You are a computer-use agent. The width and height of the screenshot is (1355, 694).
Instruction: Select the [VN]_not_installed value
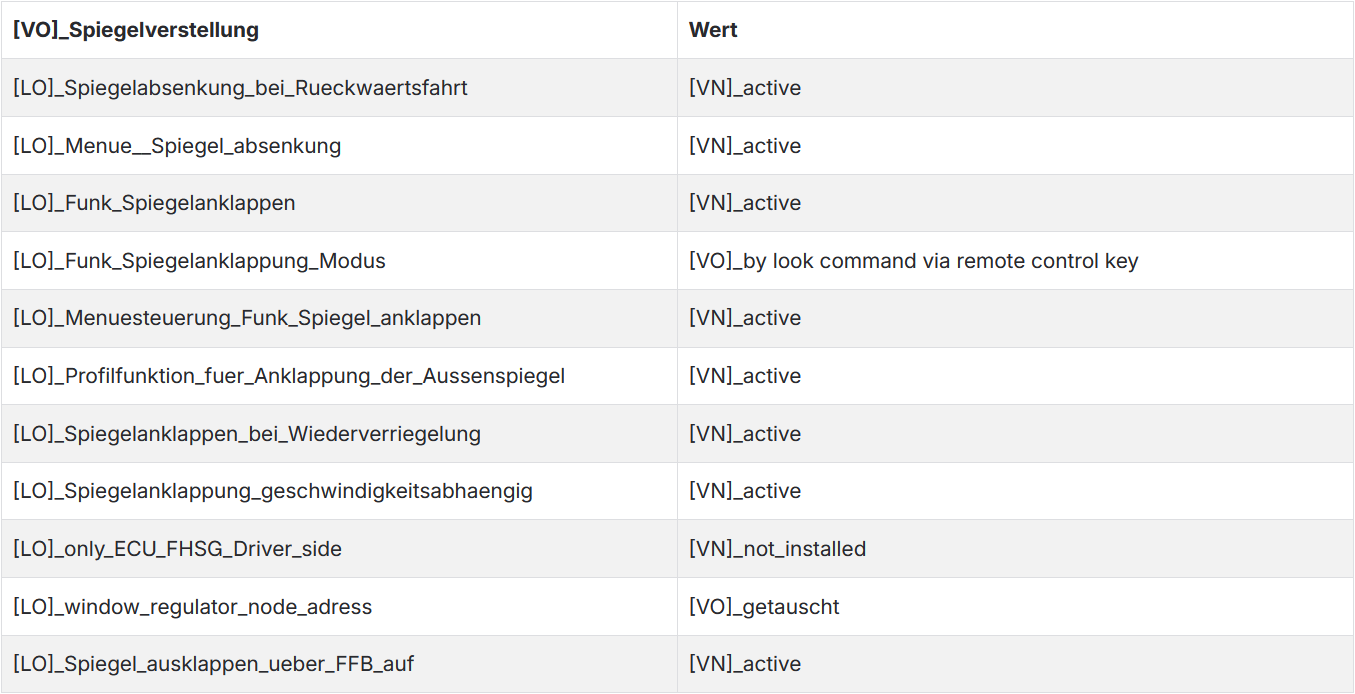click(777, 549)
